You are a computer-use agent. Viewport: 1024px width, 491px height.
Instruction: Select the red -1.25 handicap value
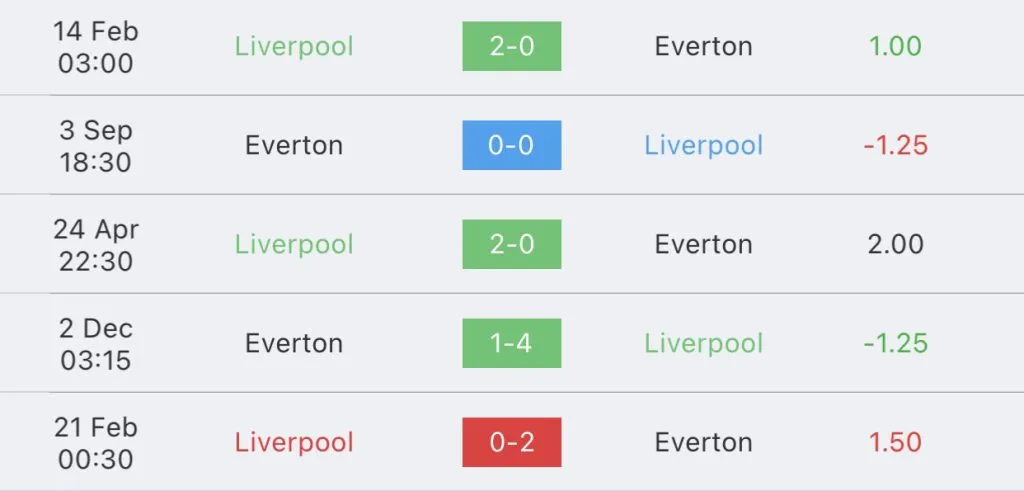(896, 145)
